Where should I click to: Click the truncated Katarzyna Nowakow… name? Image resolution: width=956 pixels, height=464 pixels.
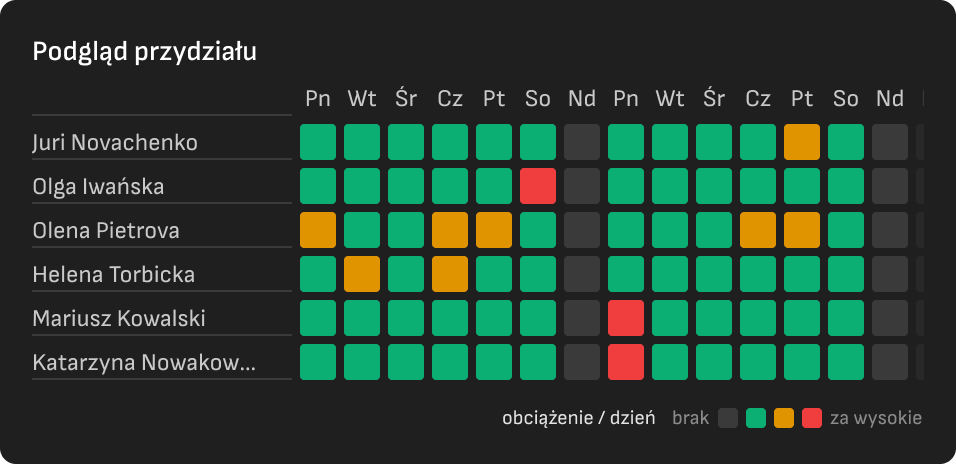[x=144, y=363]
